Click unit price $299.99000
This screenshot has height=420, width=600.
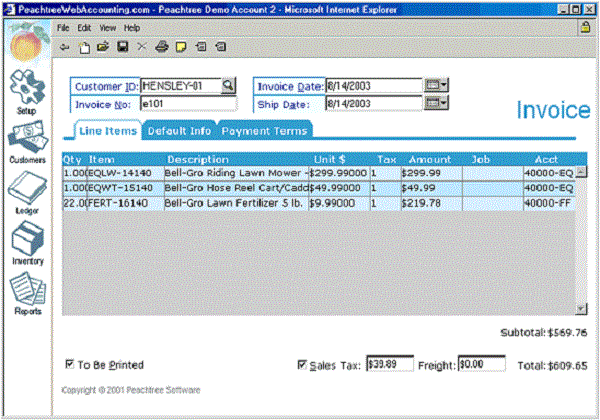[339, 173]
